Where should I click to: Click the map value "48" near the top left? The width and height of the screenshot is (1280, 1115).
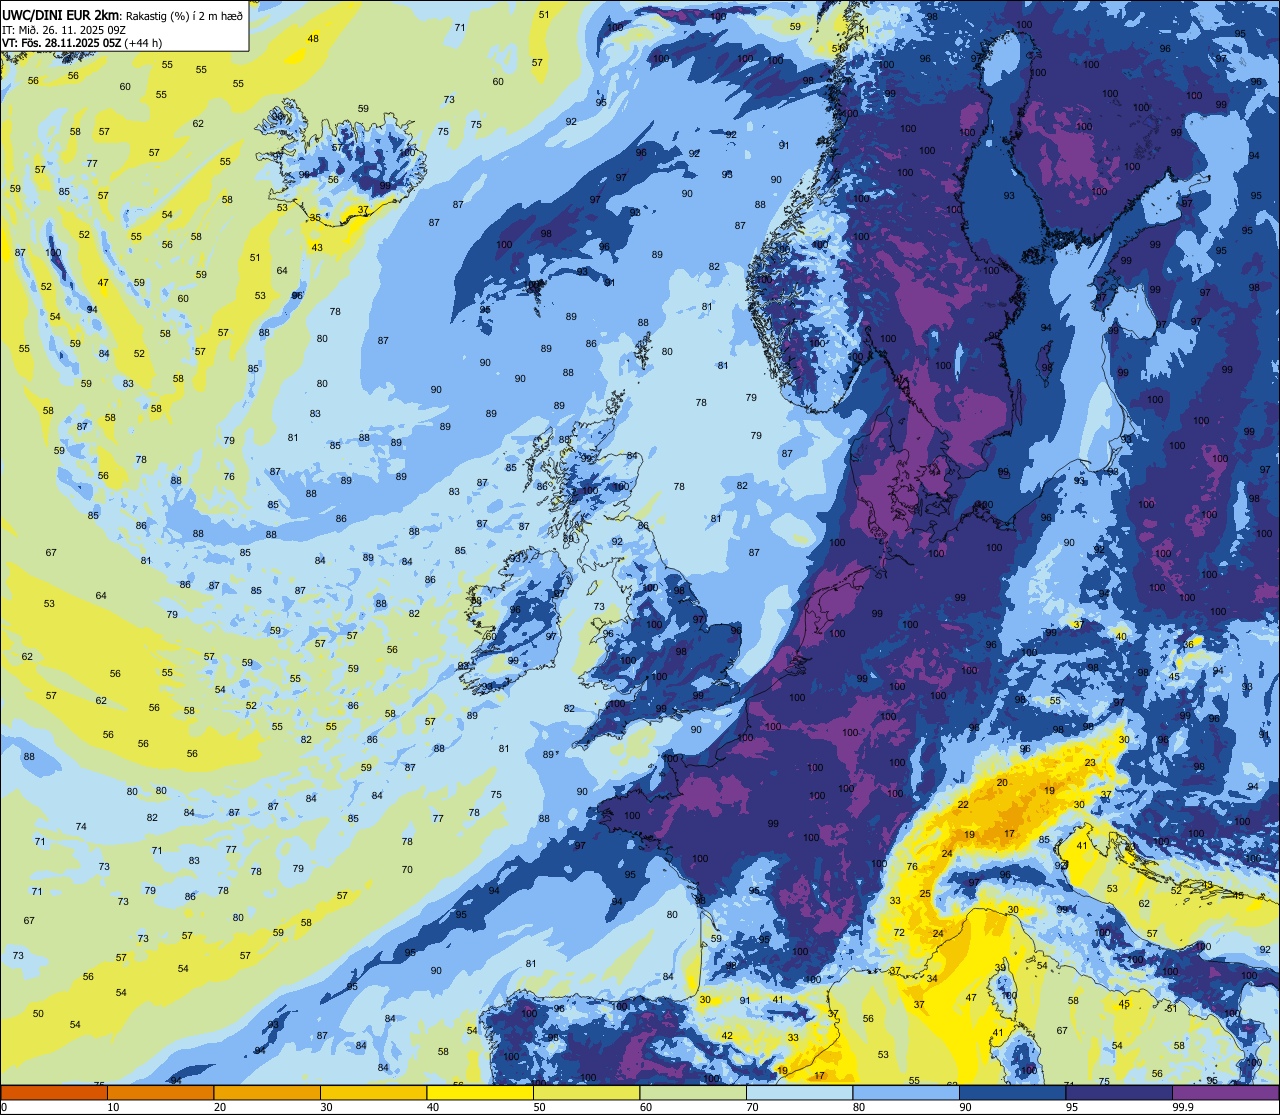313,38
